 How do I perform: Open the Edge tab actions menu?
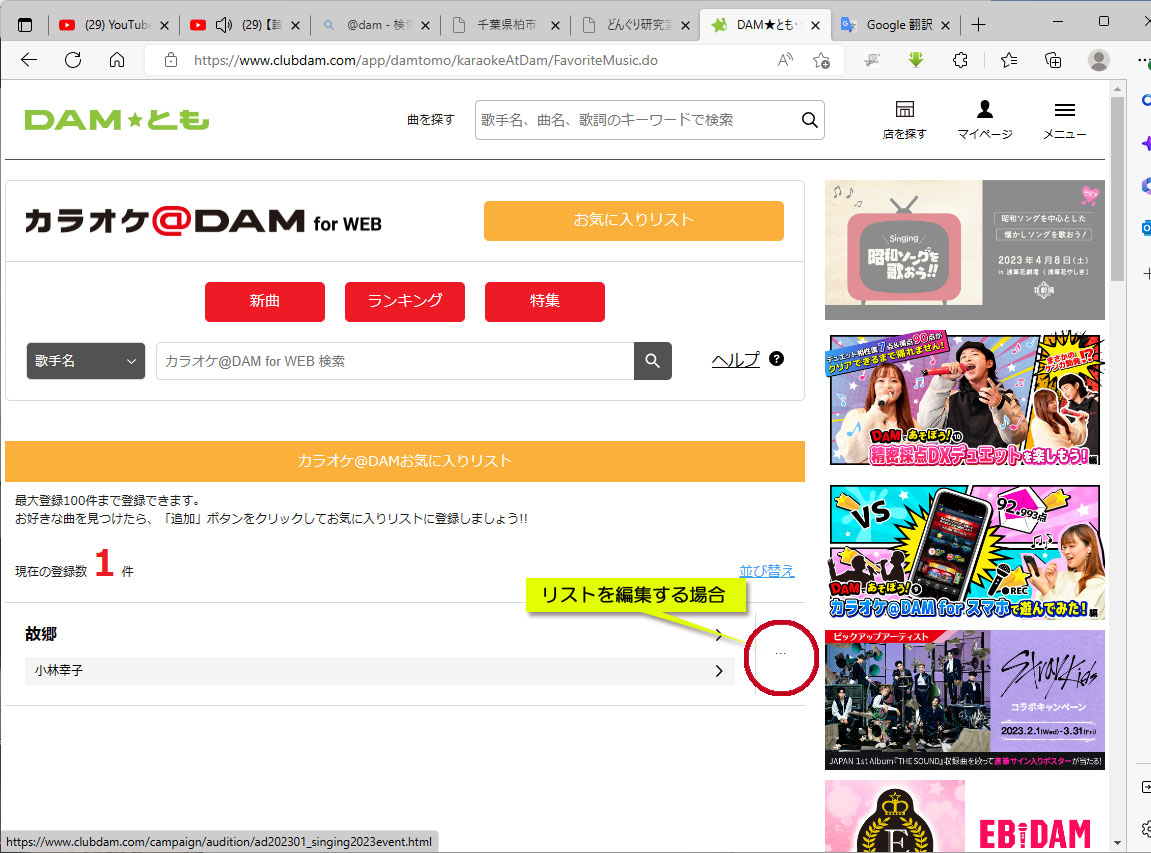(x=25, y=25)
